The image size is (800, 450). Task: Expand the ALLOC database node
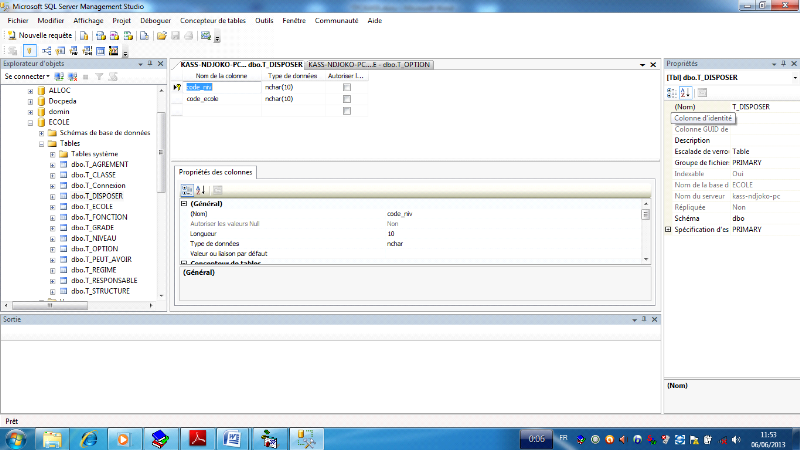(x=31, y=91)
